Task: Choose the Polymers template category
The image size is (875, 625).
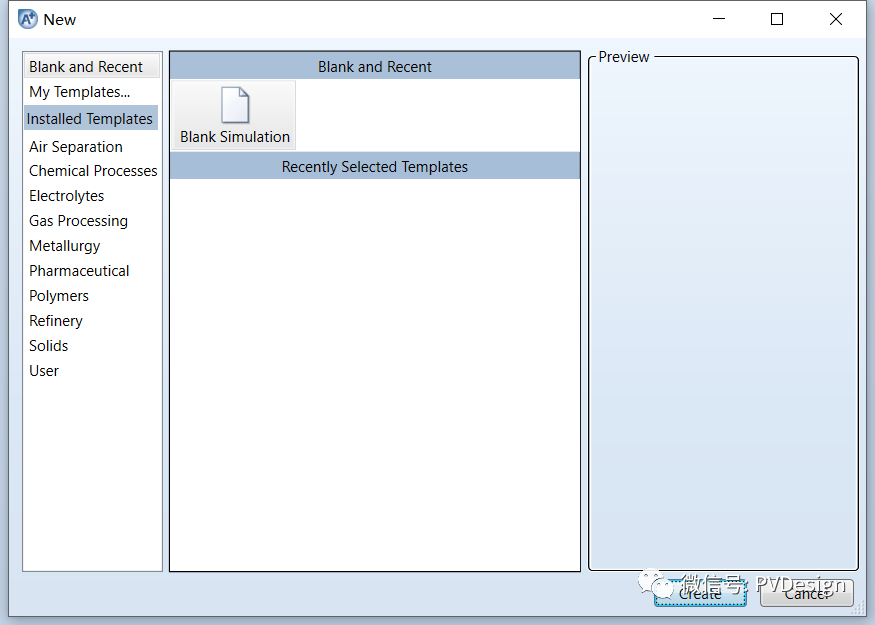Action: tap(59, 296)
